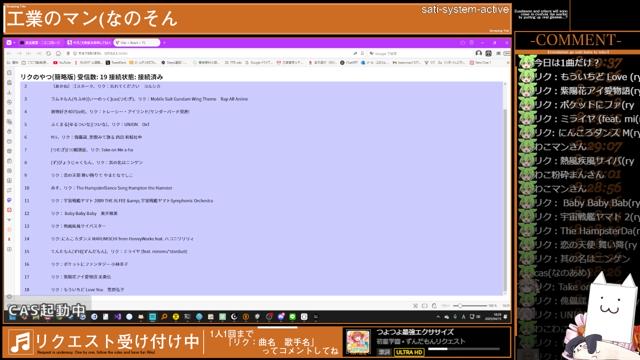Toggle the side panel at the bottom-left corner
This screenshot has width=640, height=360.
pyautogui.click(x=9, y=297)
